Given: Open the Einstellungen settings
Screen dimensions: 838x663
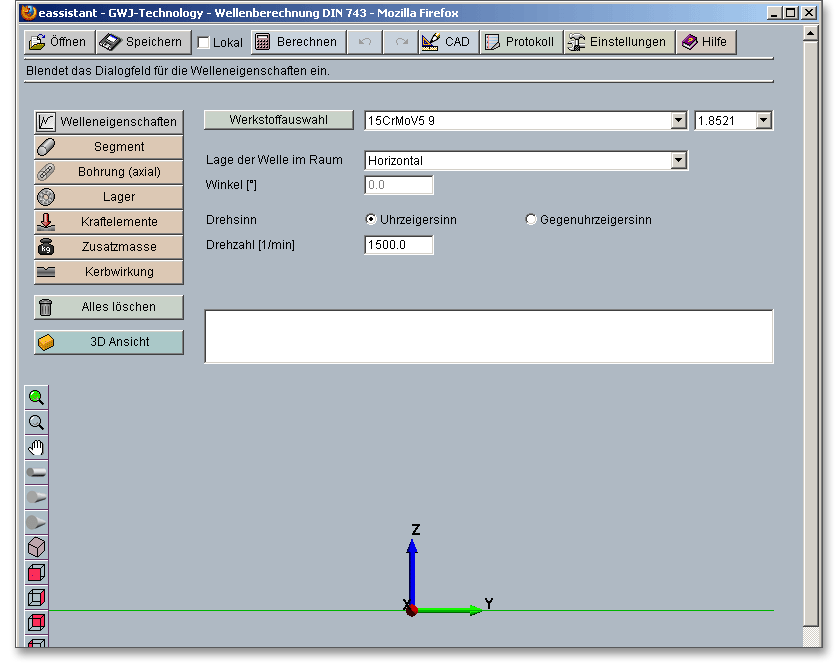Looking at the screenshot, I should tap(618, 42).
